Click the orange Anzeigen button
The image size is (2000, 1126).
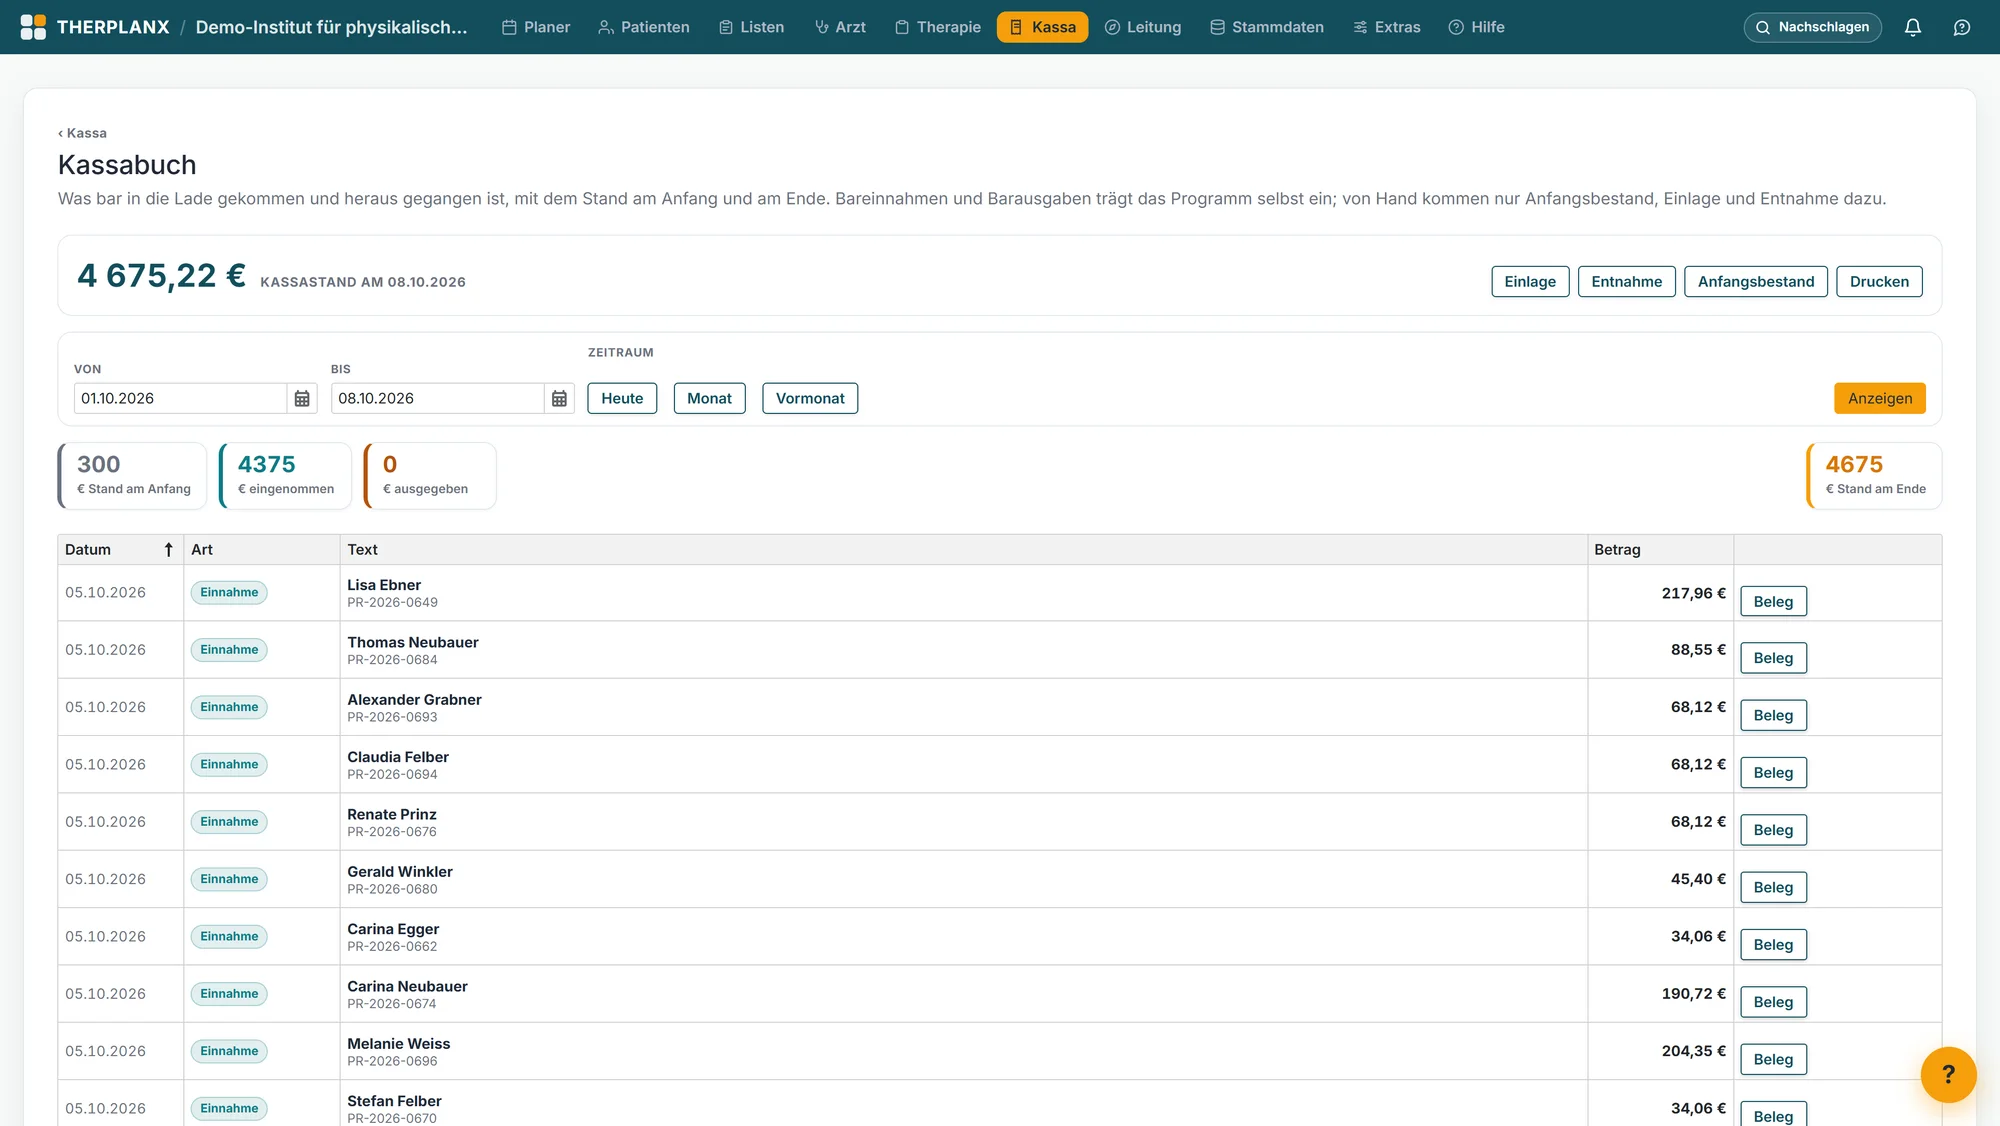(1880, 398)
